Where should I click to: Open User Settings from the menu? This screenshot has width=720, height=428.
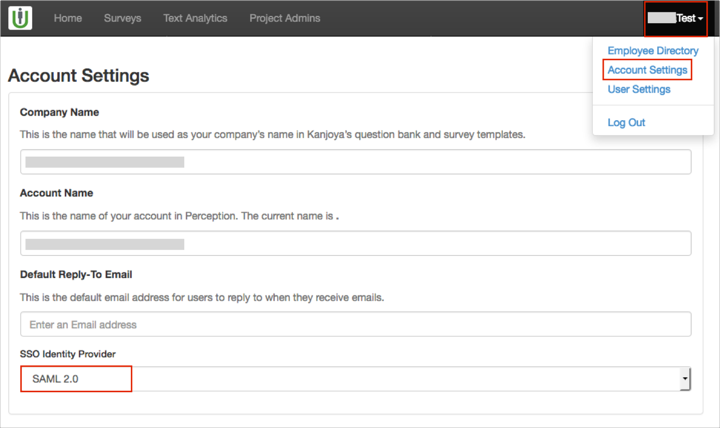tap(639, 89)
